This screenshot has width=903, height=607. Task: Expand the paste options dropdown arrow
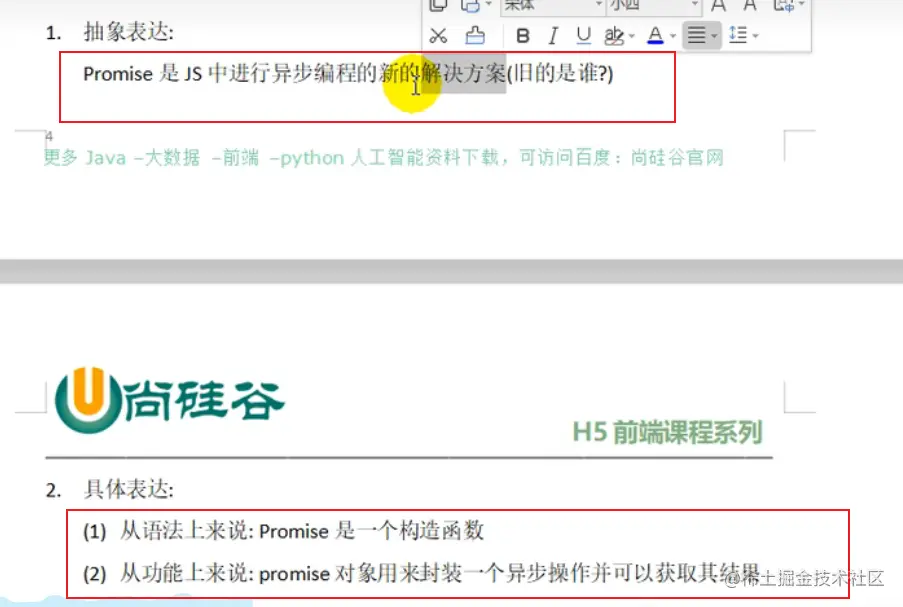(488, 5)
